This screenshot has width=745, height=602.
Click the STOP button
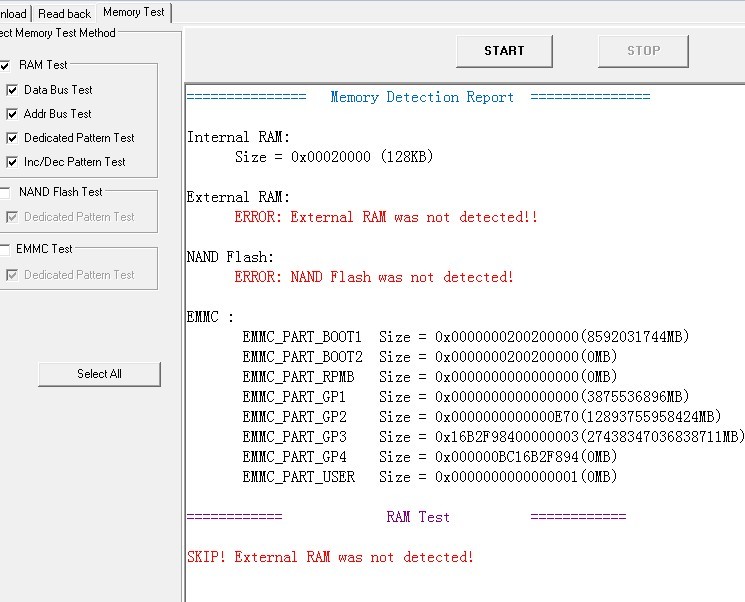pyautogui.click(x=643, y=51)
